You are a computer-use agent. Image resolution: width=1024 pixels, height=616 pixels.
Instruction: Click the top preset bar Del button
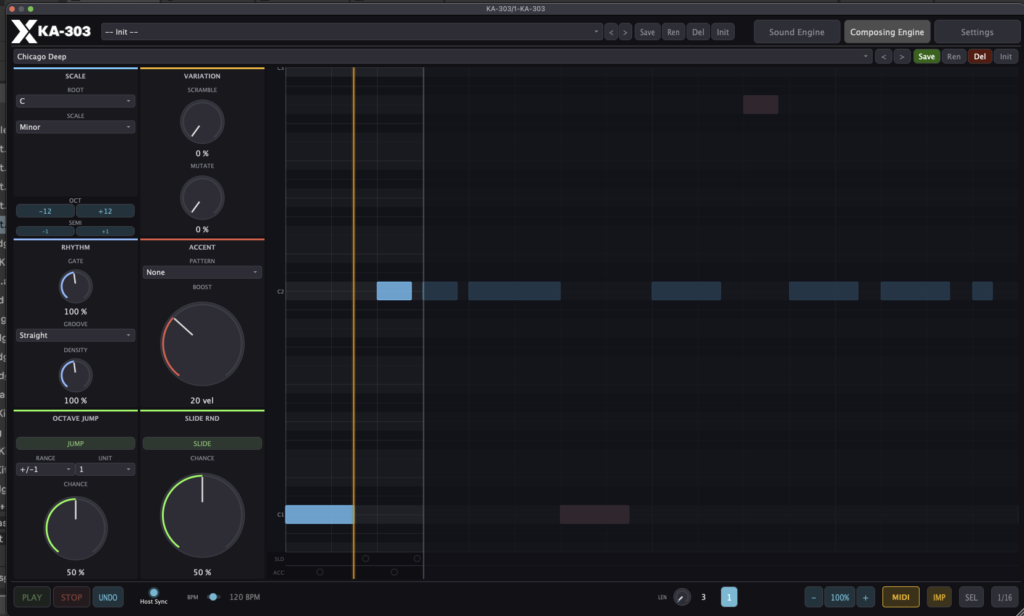pos(698,31)
